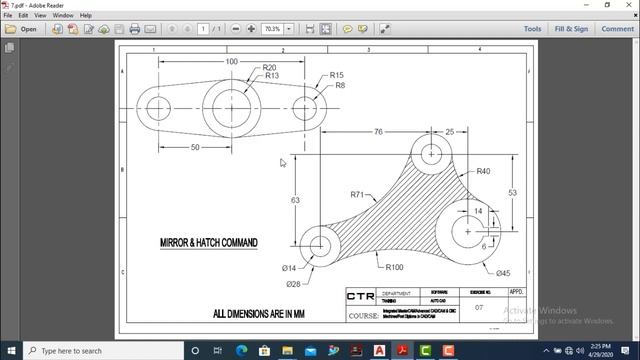Zoom in with the plus icon
The width and height of the screenshot is (640, 360).
click(251, 29)
